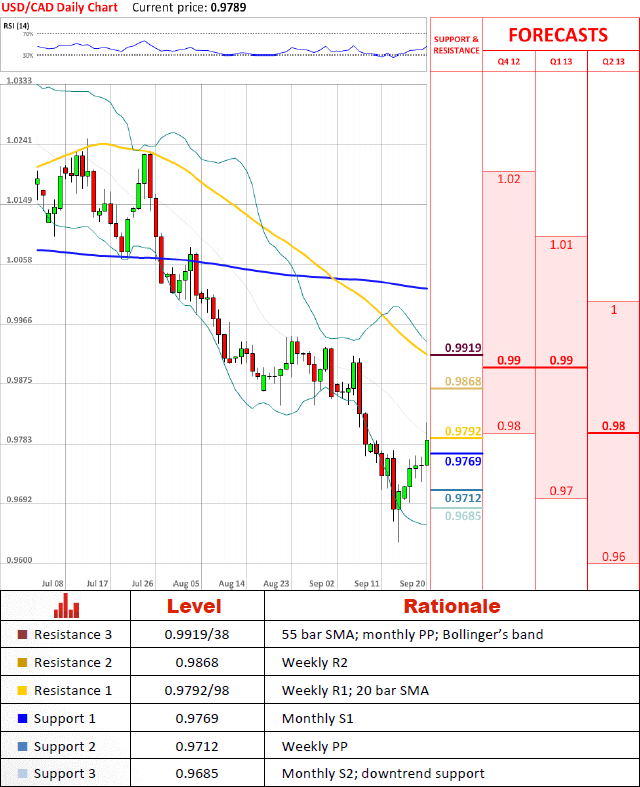This screenshot has width=640, height=787.
Task: Click the 0.9712 support level label on chart
Action: click(463, 497)
